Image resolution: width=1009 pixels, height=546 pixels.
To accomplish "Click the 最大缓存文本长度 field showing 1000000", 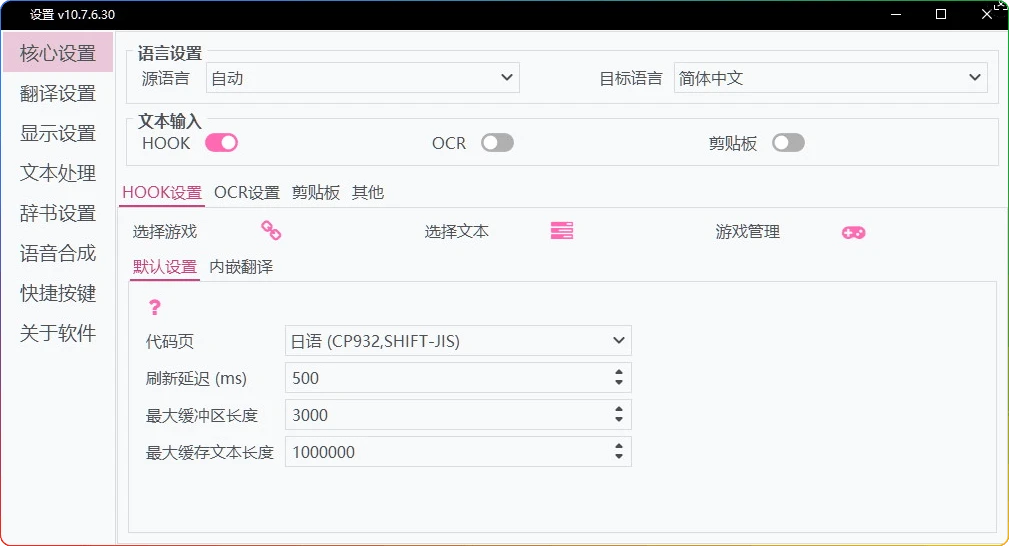I will (x=458, y=452).
